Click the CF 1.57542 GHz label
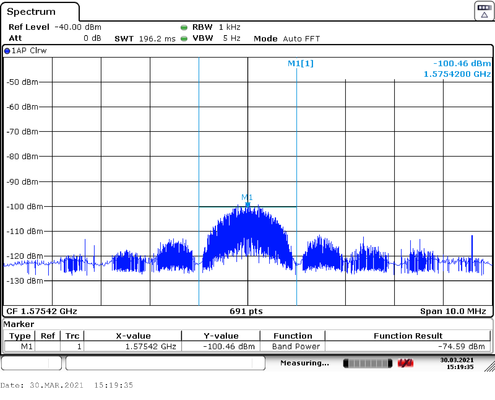This screenshot has width=495, height=400. [x=42, y=311]
